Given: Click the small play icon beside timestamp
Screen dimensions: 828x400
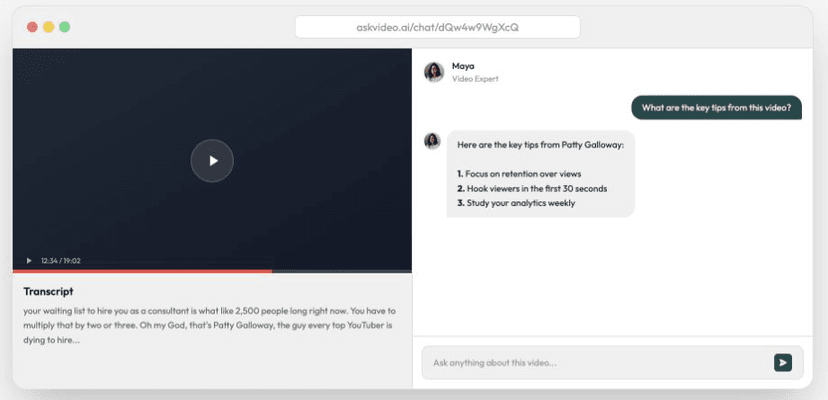Looking at the screenshot, I should [x=29, y=261].
